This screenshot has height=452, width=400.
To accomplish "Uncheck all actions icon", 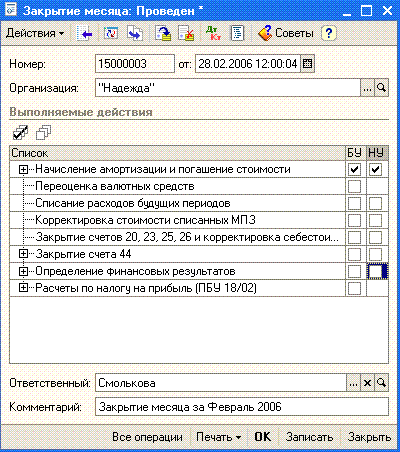I will [43, 132].
